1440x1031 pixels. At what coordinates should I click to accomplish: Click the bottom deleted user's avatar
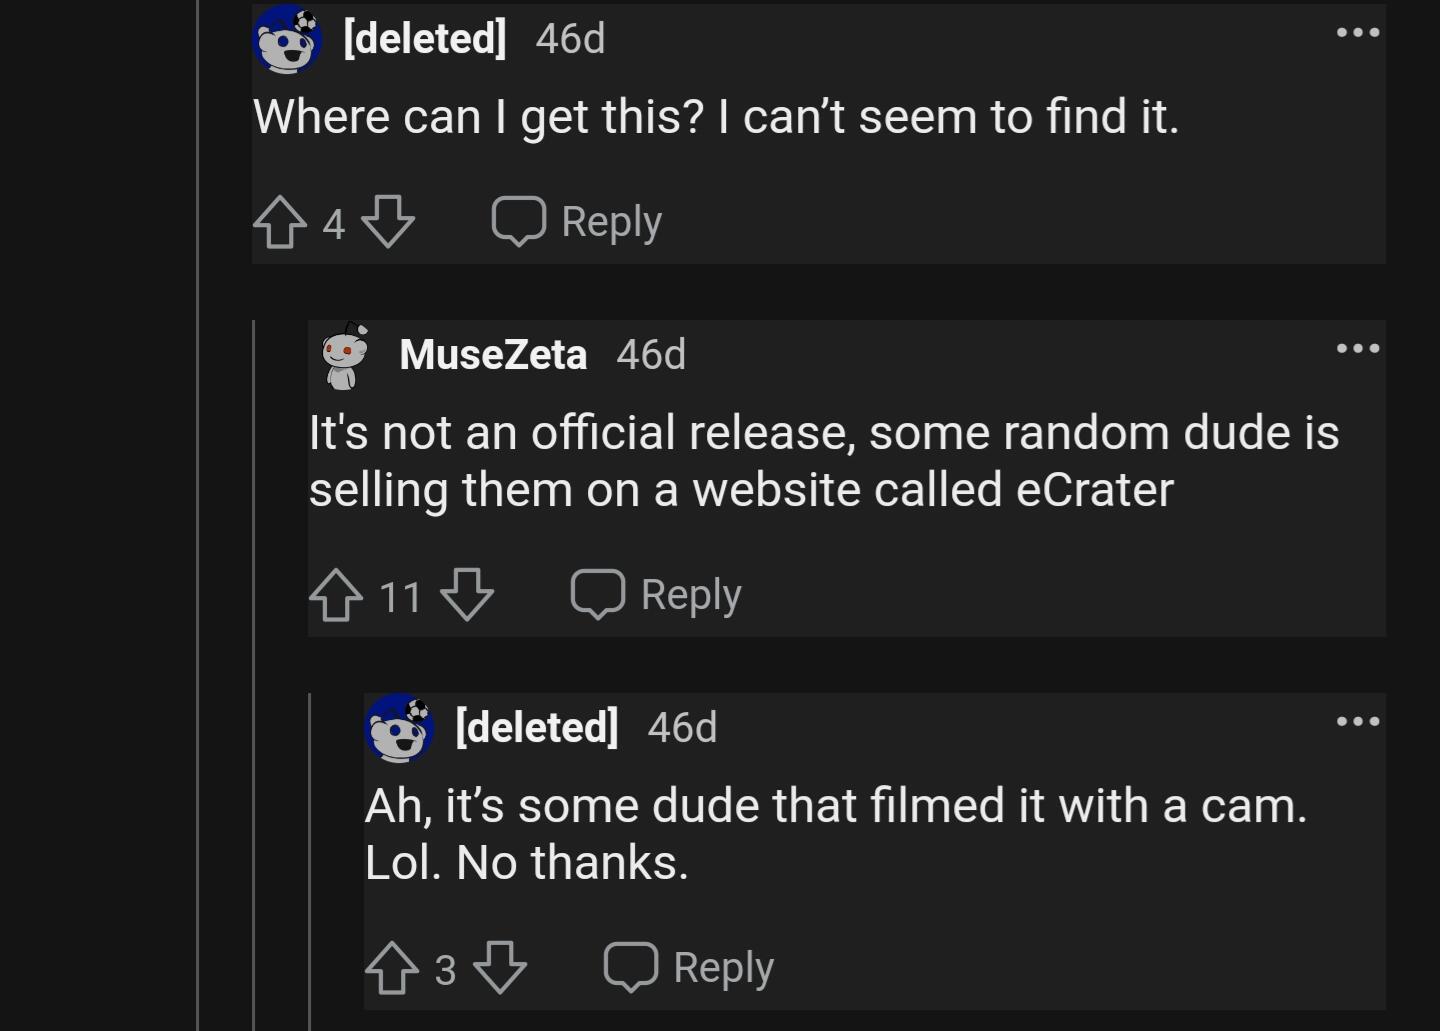point(400,728)
